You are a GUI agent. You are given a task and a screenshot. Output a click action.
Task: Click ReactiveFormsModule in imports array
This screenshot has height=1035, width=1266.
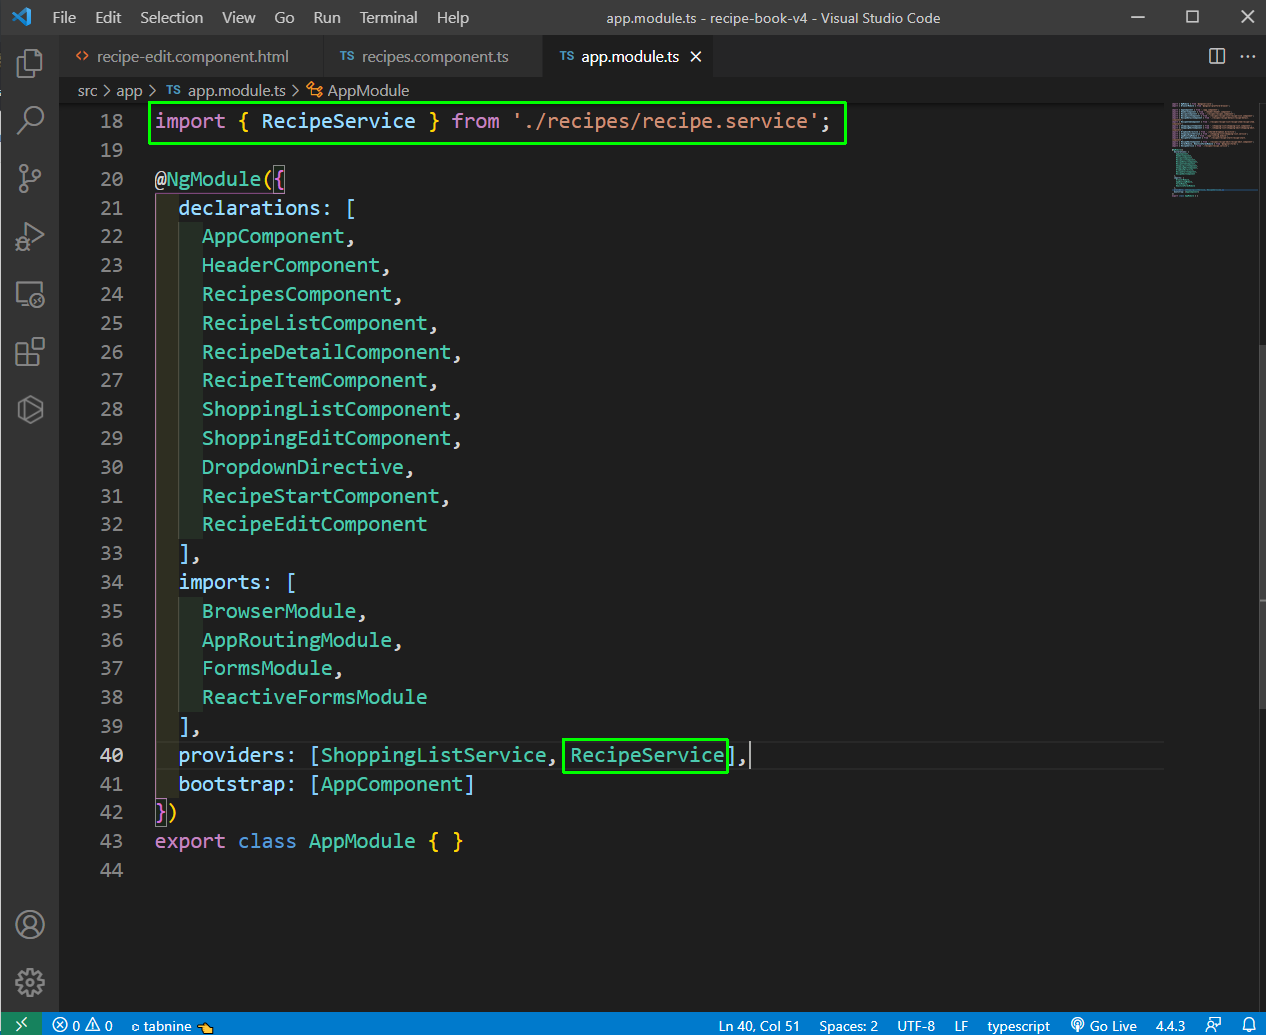pyautogui.click(x=314, y=697)
